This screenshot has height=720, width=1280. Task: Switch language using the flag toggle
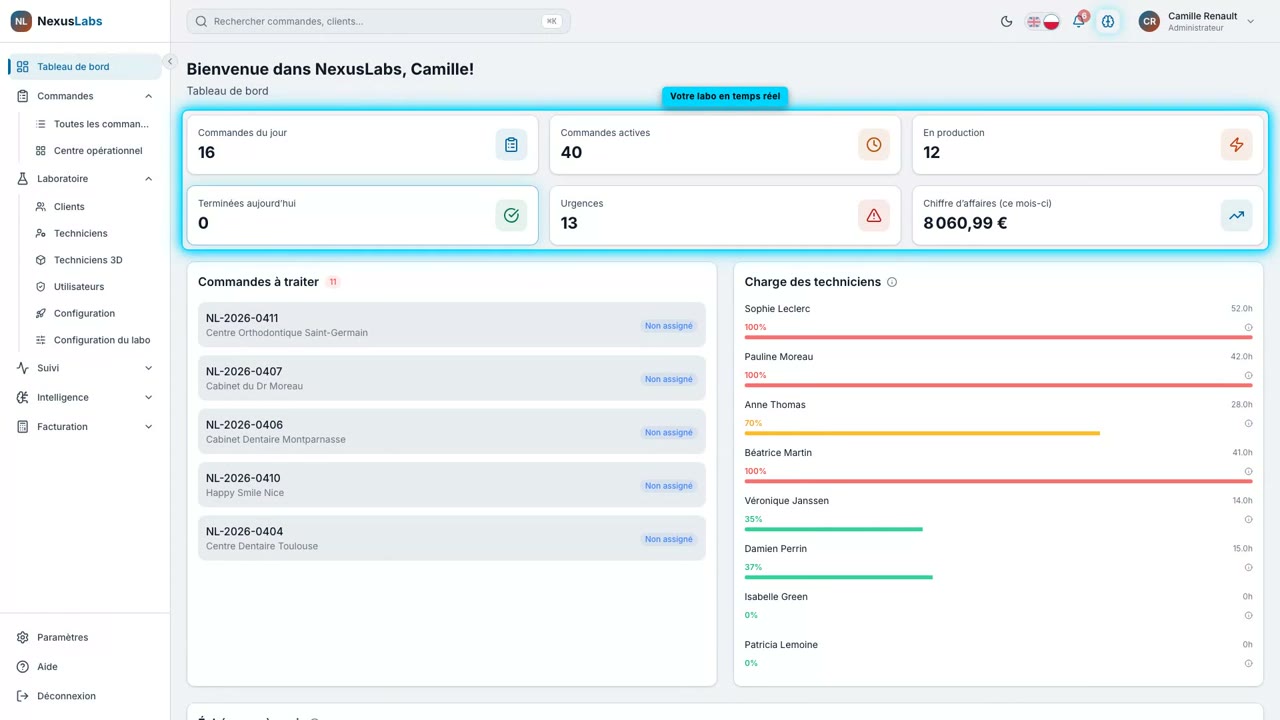[1043, 21]
